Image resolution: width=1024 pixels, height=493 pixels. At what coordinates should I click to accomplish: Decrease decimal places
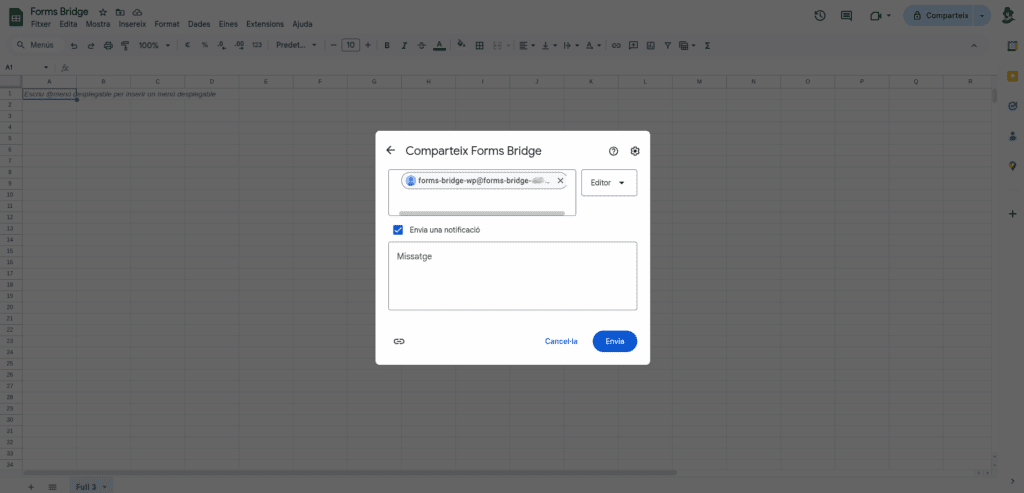(x=221, y=46)
